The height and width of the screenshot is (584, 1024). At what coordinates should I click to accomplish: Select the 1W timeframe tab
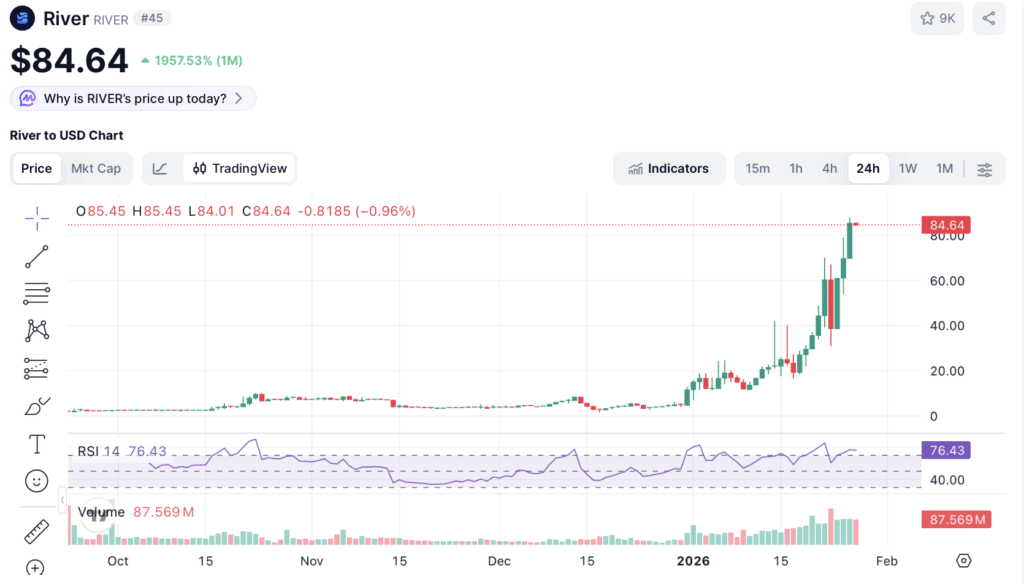coord(908,169)
